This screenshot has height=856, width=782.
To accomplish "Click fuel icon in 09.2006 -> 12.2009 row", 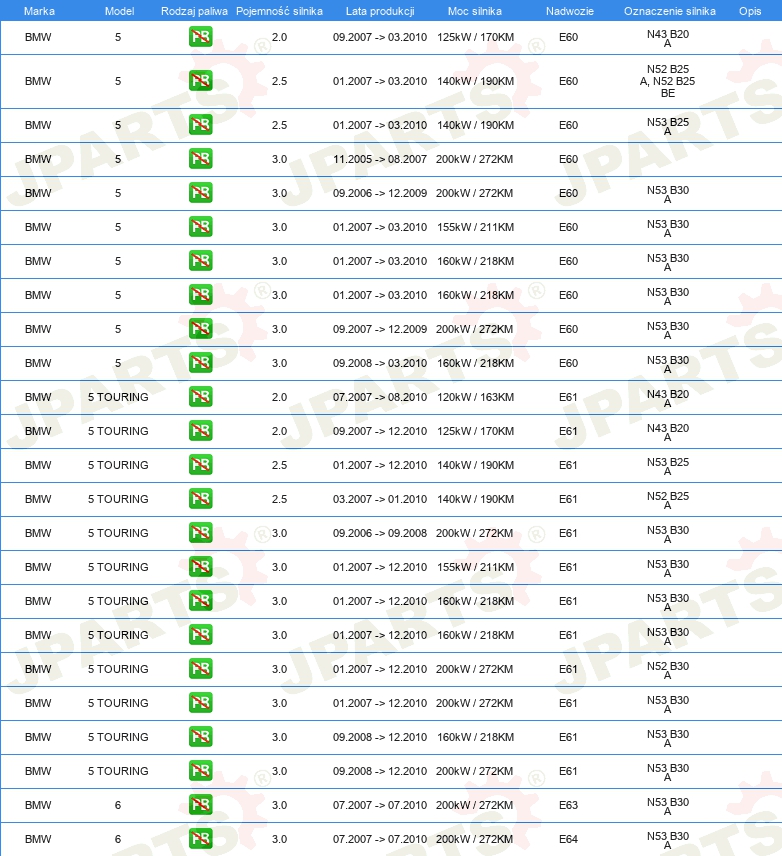I will [x=200, y=193].
